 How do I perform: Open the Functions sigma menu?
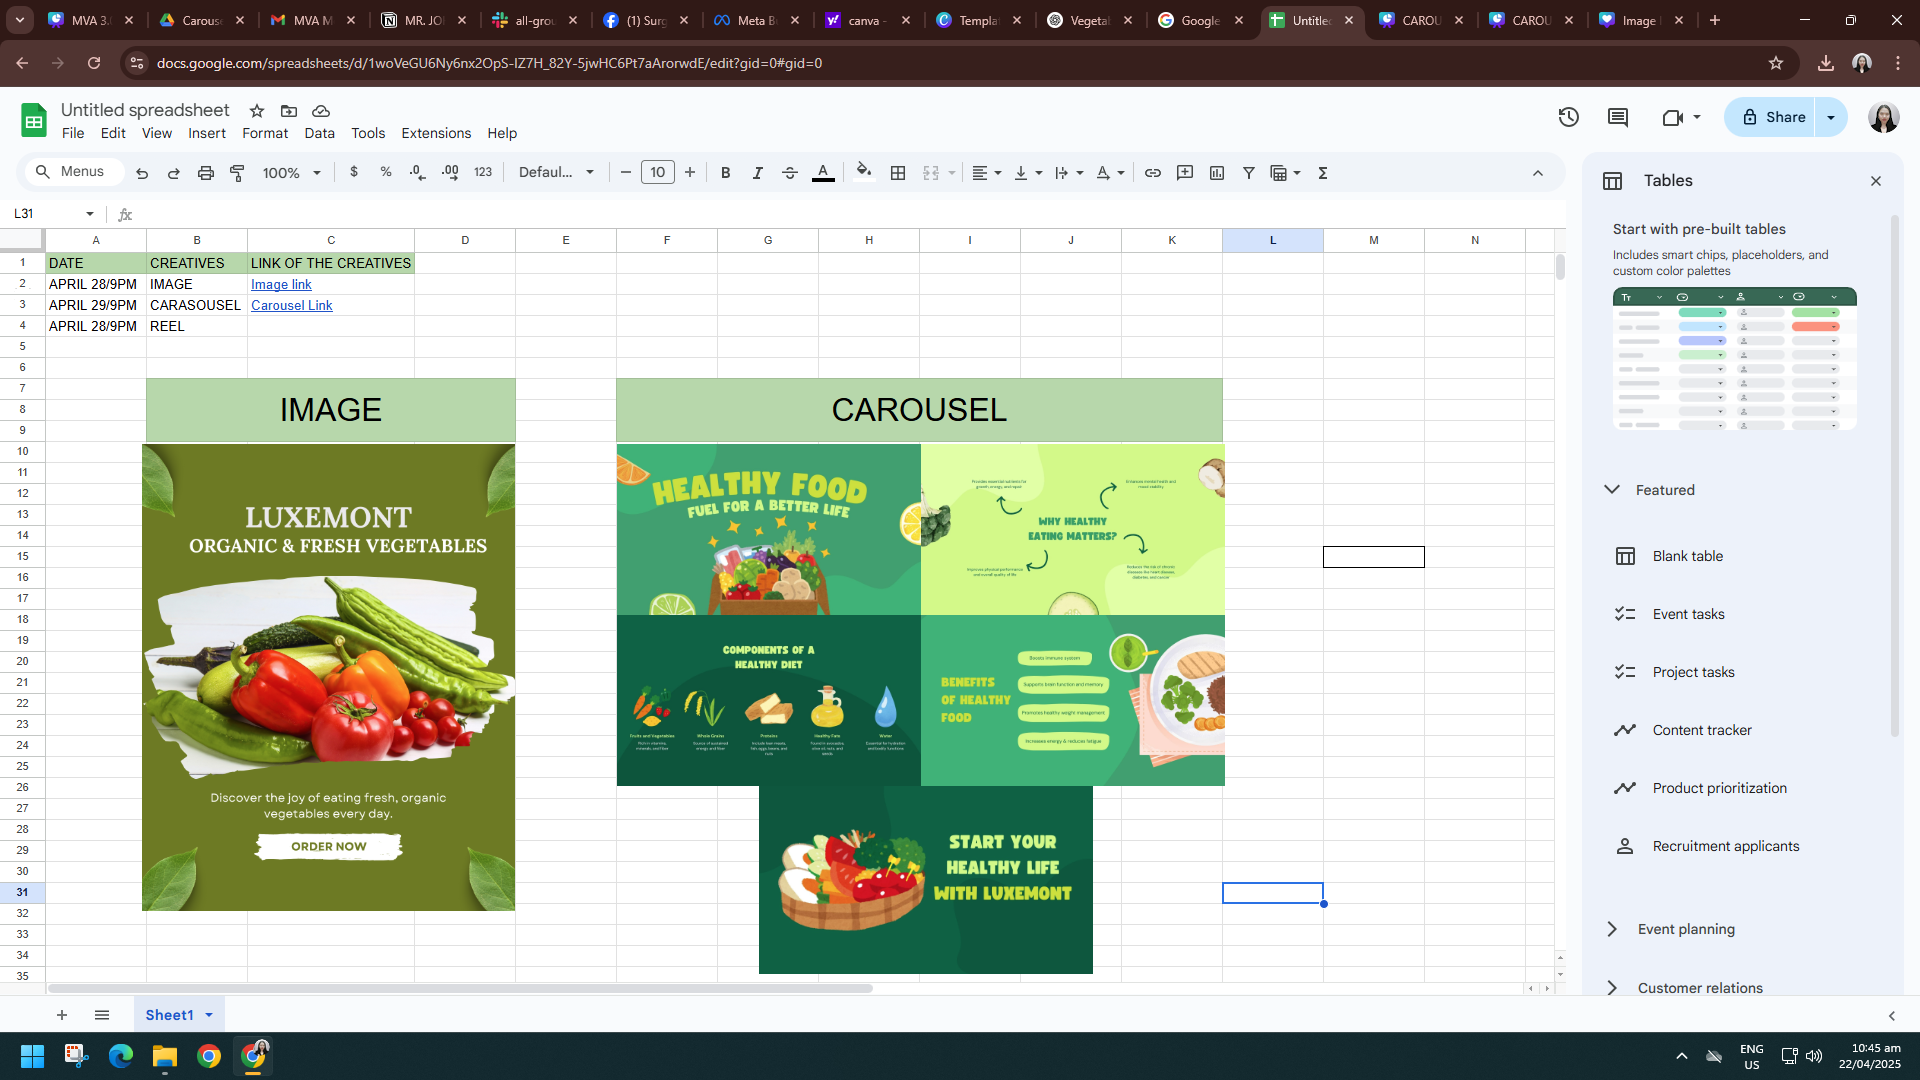coord(1323,173)
